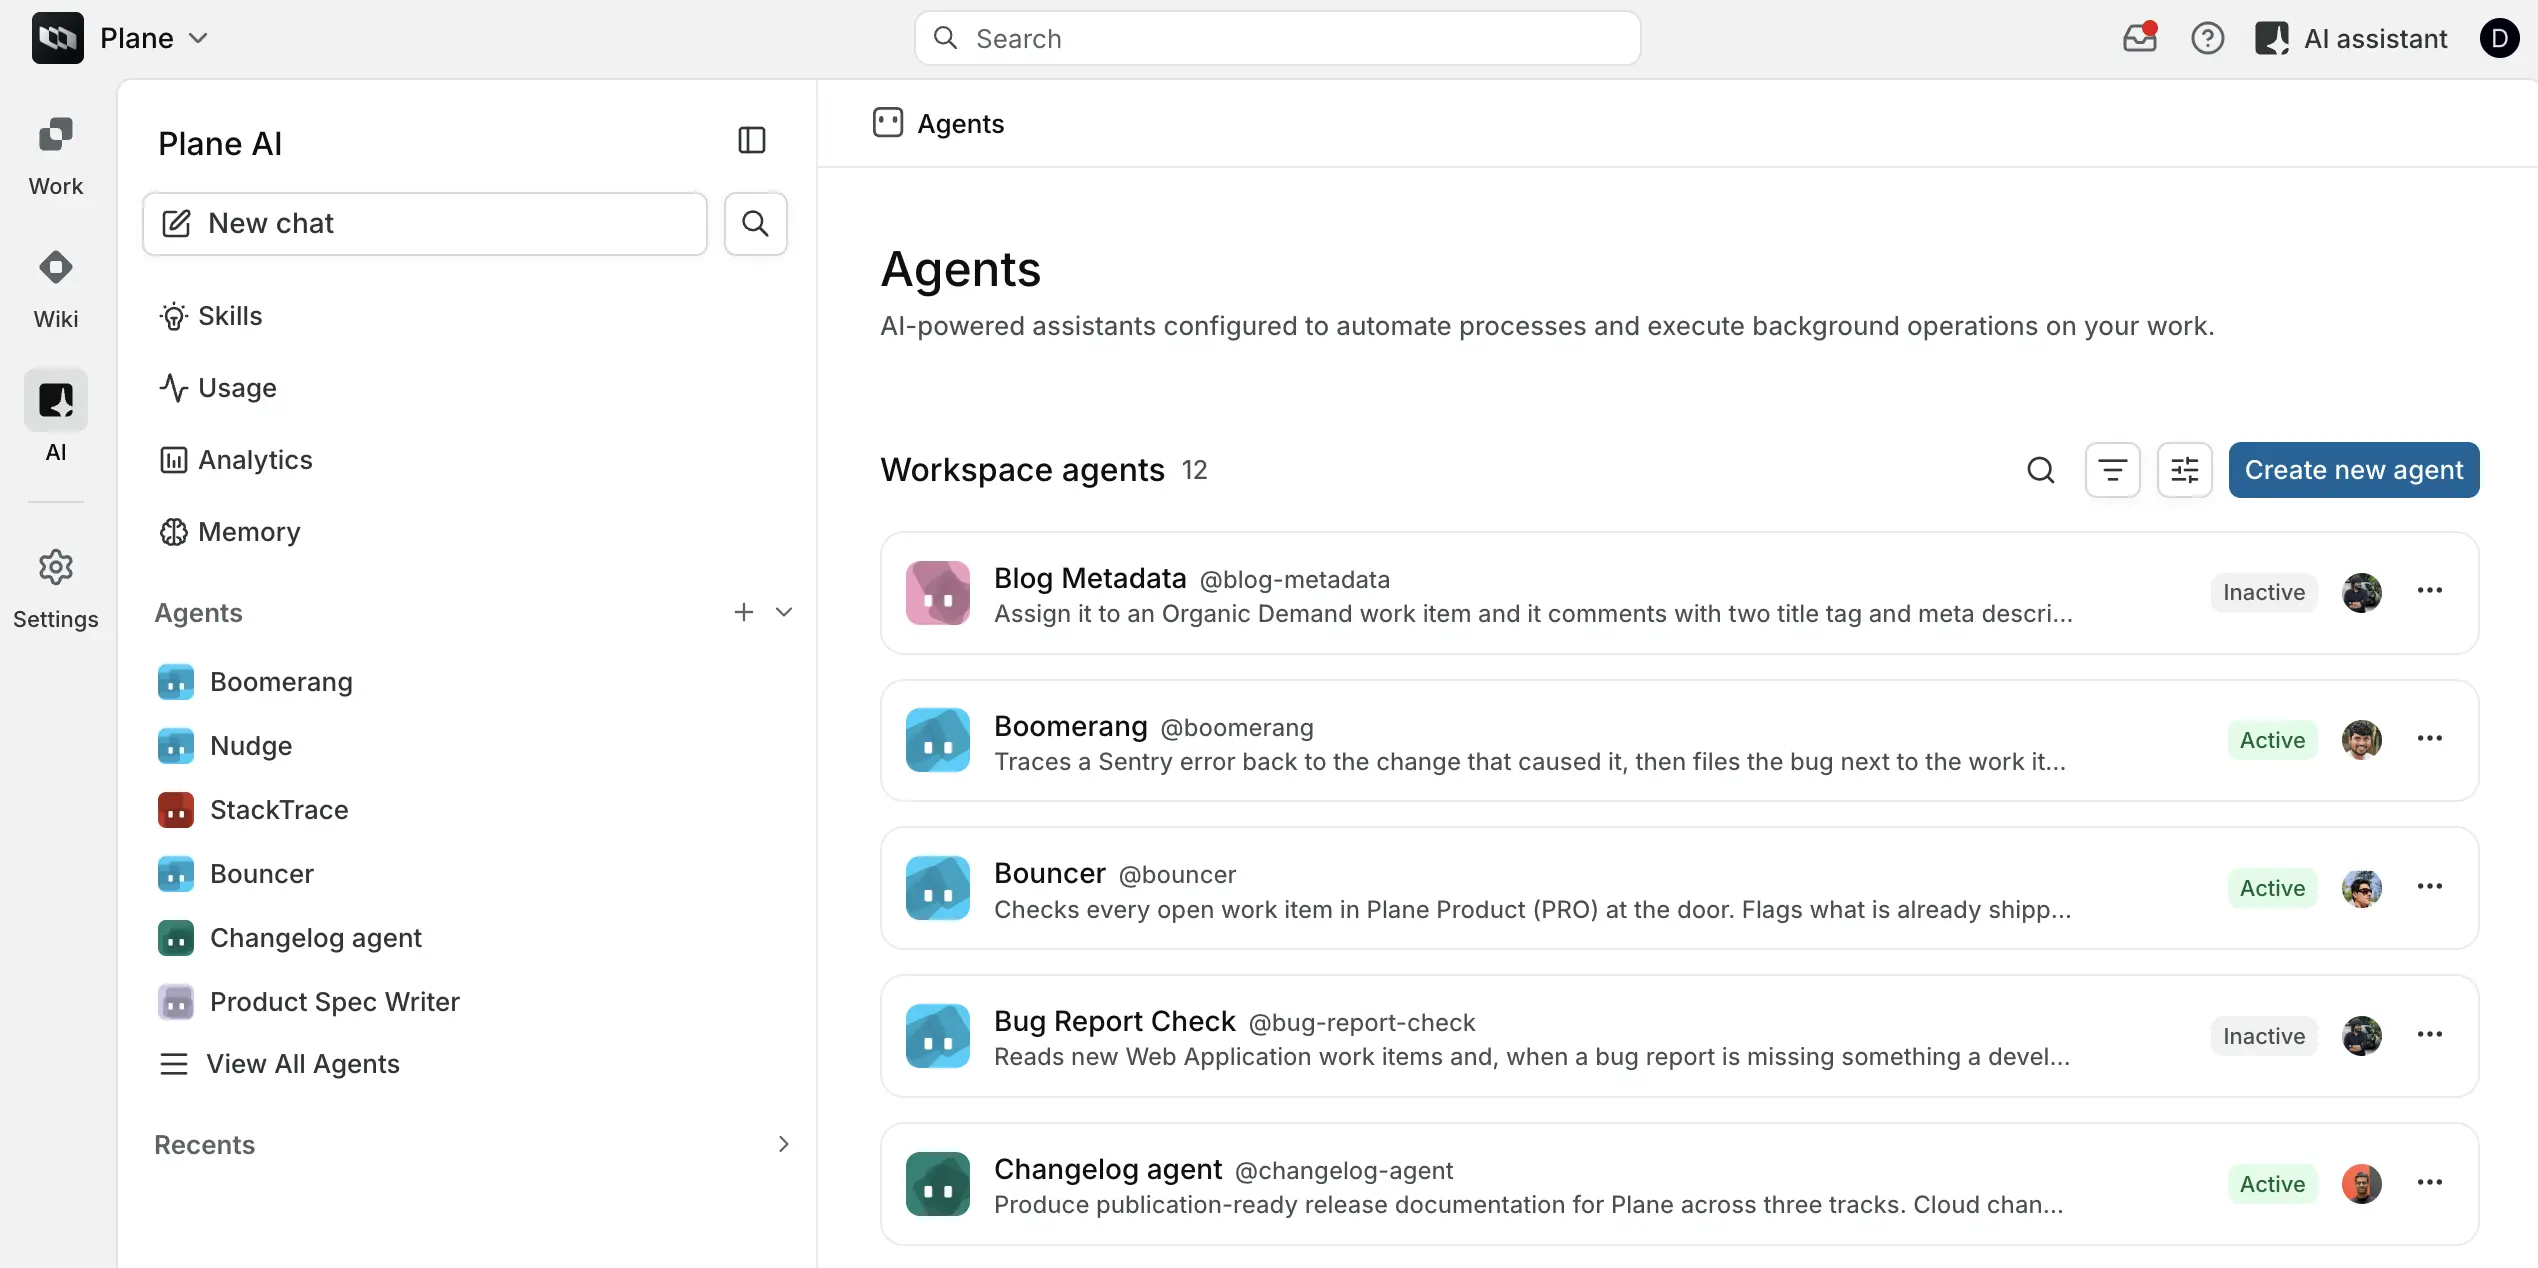Click the Bug Report Check owner avatar
This screenshot has height=1268, width=2538.
(x=2361, y=1037)
